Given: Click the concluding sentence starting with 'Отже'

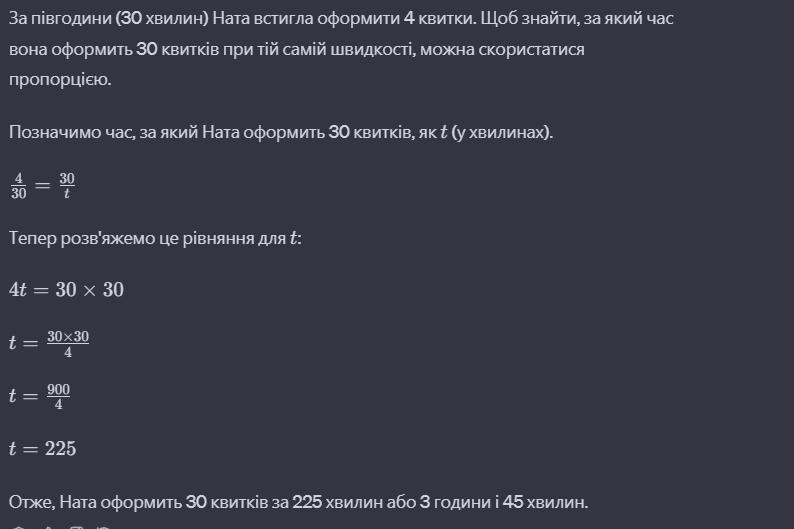Looking at the screenshot, I should pyautogui.click(x=298, y=501).
